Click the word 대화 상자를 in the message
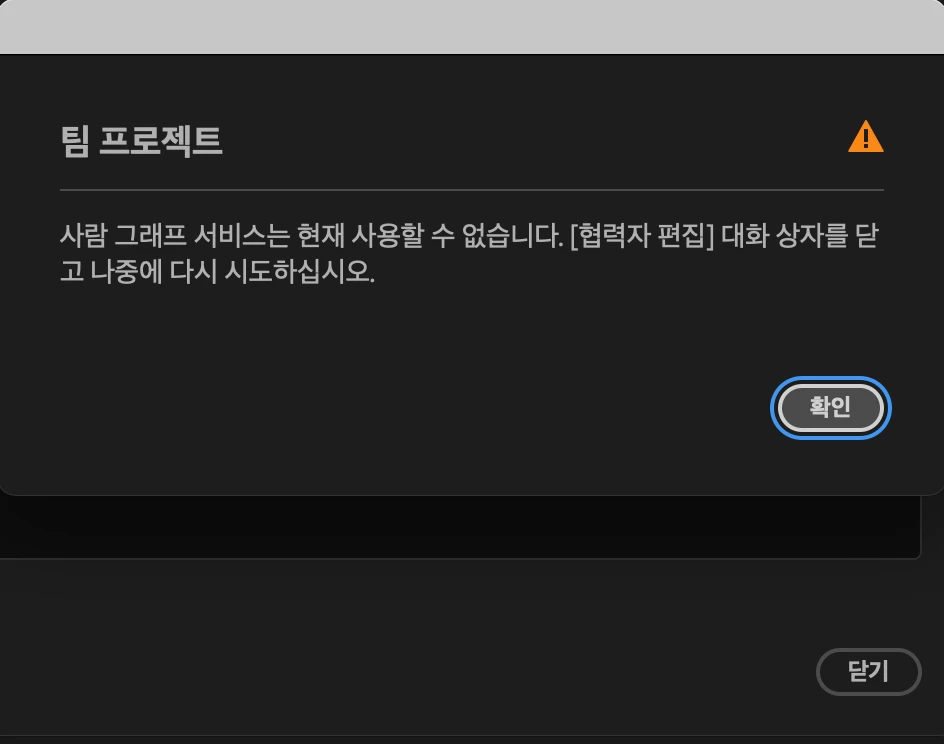The width and height of the screenshot is (944, 744). pyautogui.click(x=784, y=235)
